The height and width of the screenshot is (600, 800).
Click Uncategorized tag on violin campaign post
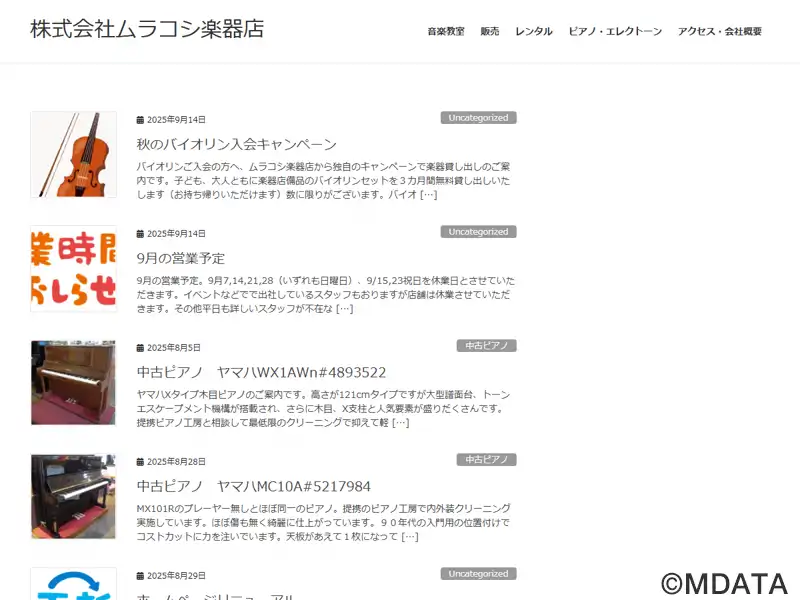tap(479, 118)
